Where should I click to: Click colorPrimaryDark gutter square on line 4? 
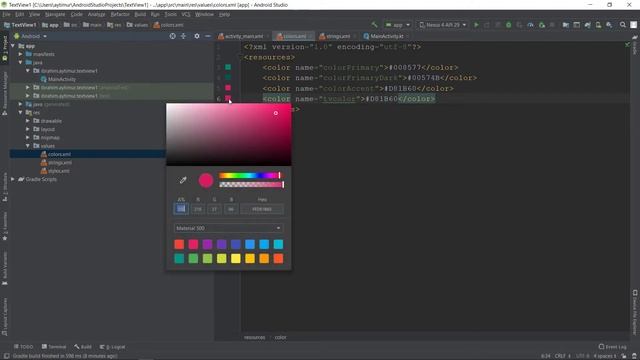coord(228,77)
